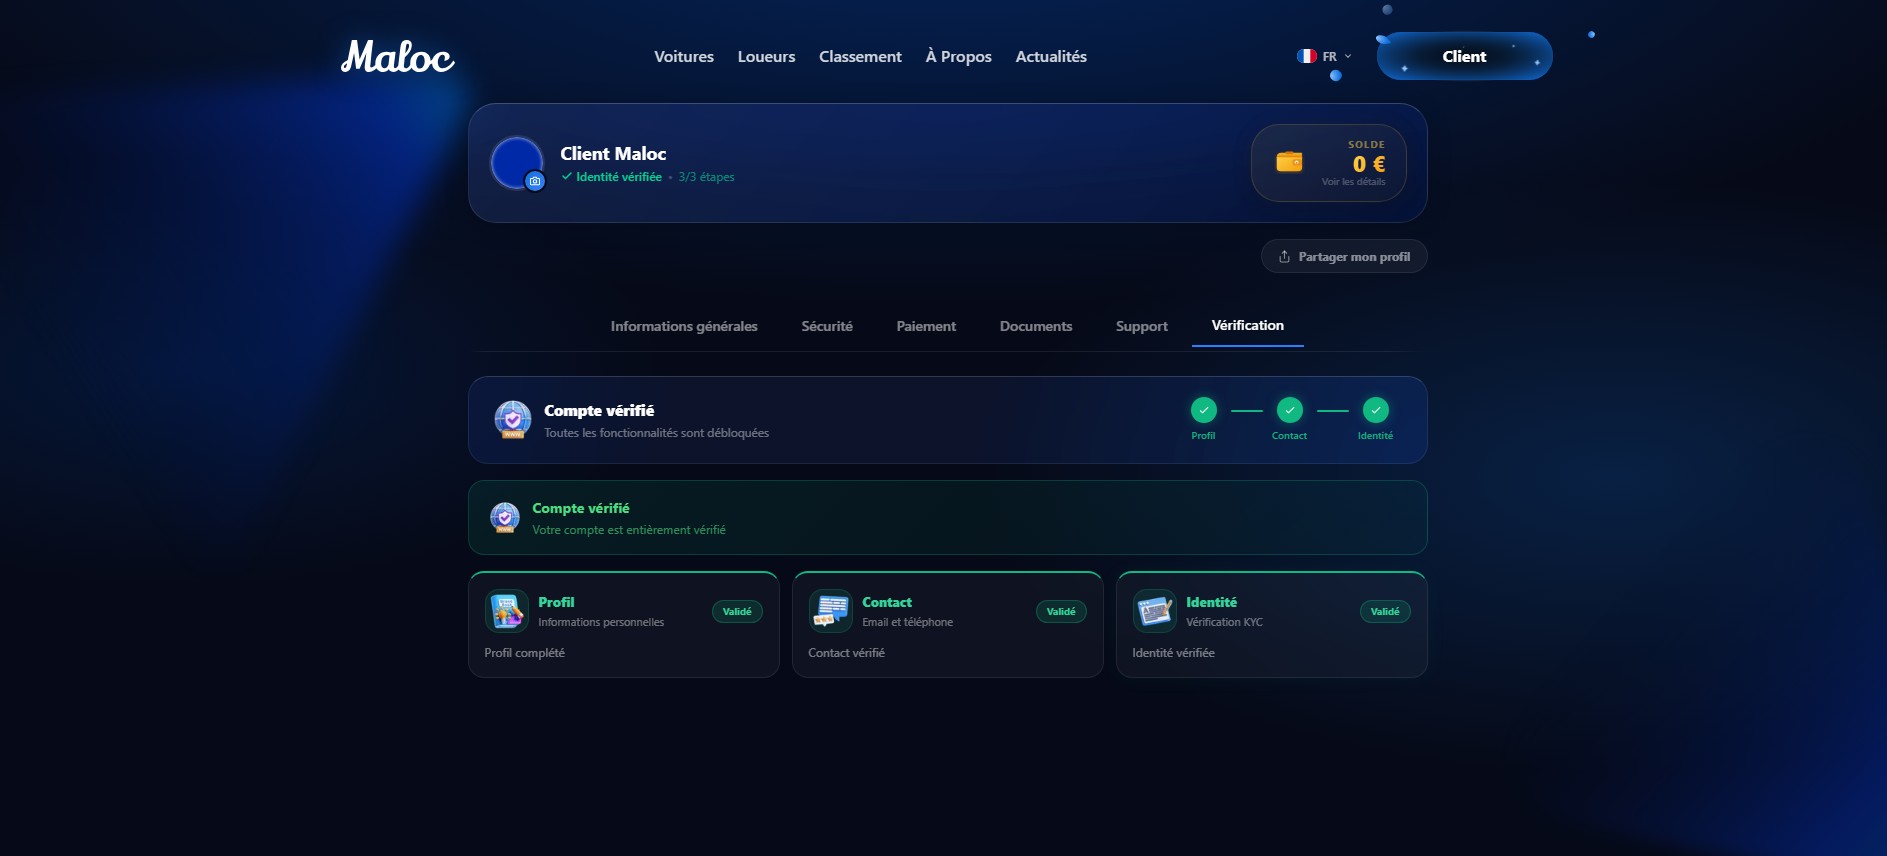Click the Identité step green checkmark

click(1375, 410)
